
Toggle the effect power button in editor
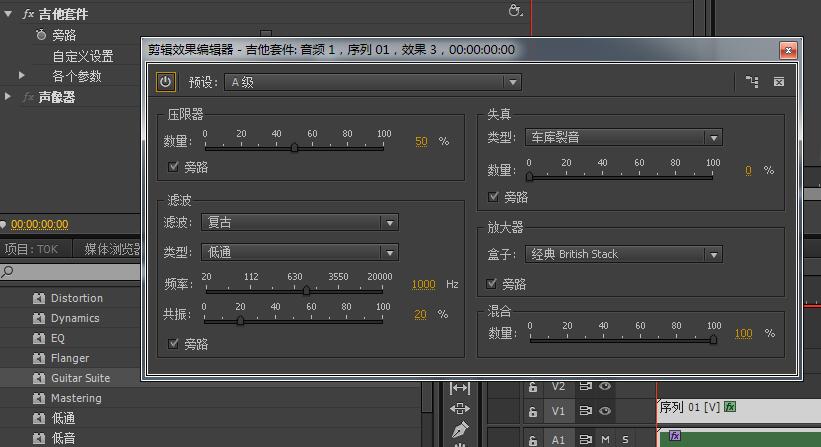tap(165, 82)
